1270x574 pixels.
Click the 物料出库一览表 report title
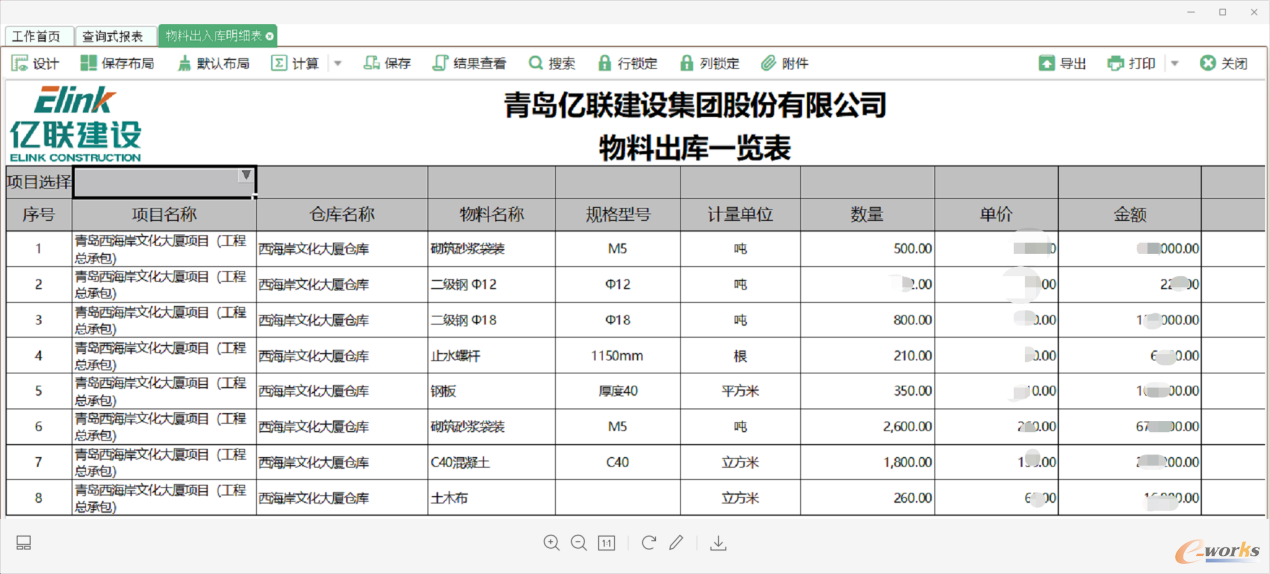click(x=695, y=148)
